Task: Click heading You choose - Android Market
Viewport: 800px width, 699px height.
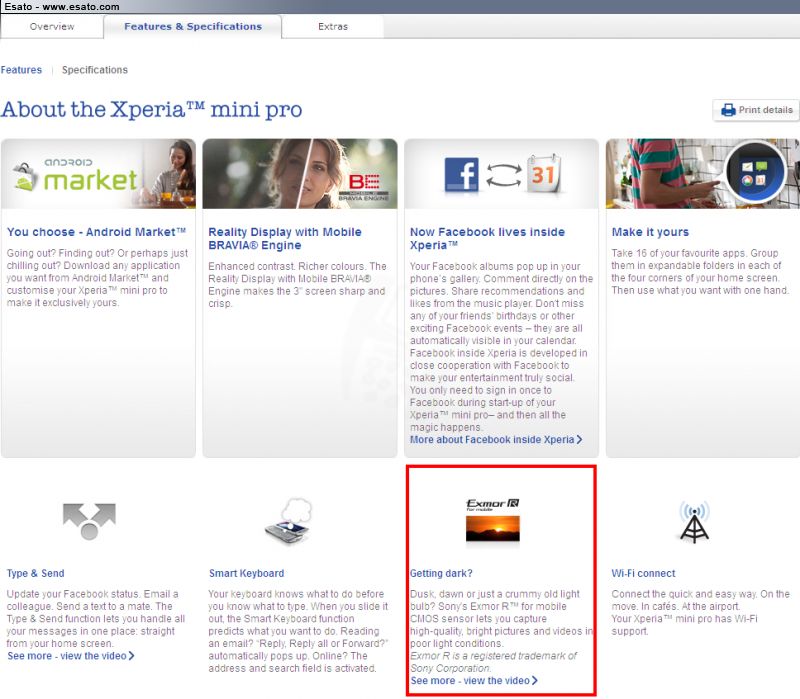Action: (96, 232)
